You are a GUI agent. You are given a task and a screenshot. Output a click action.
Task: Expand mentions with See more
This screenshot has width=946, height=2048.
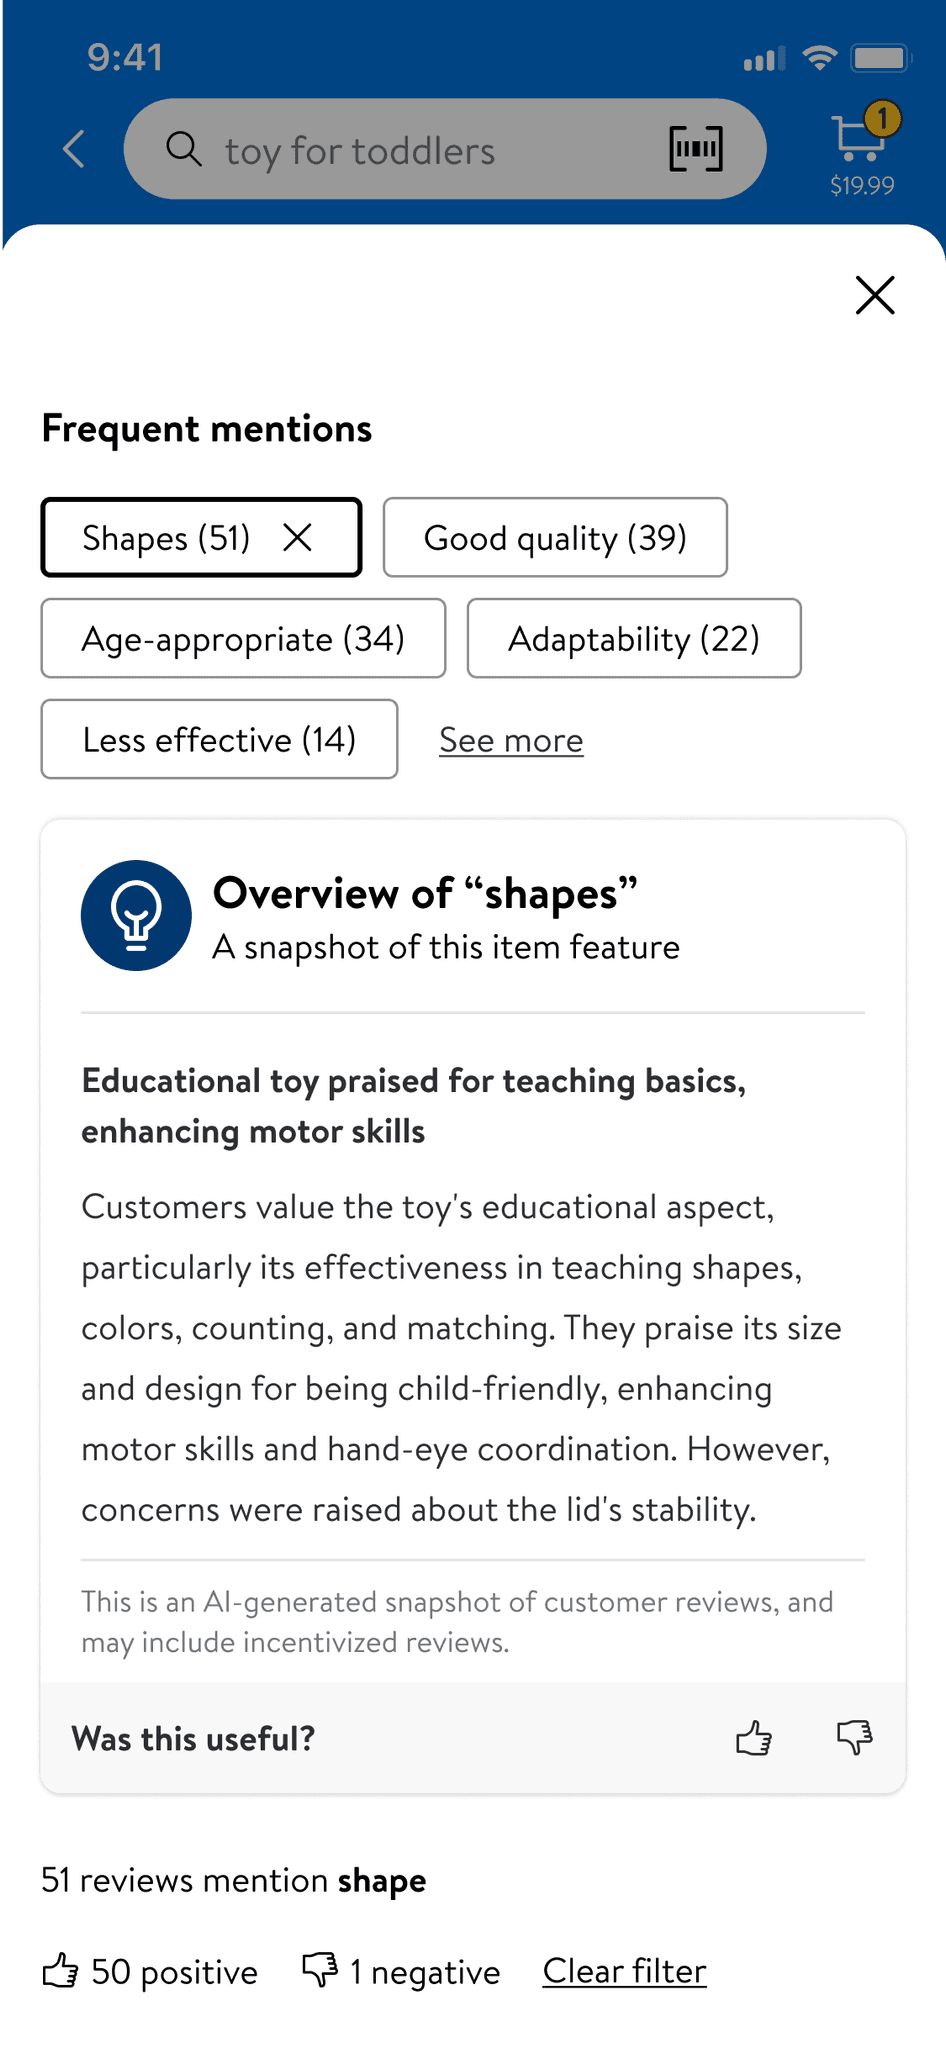(x=511, y=740)
